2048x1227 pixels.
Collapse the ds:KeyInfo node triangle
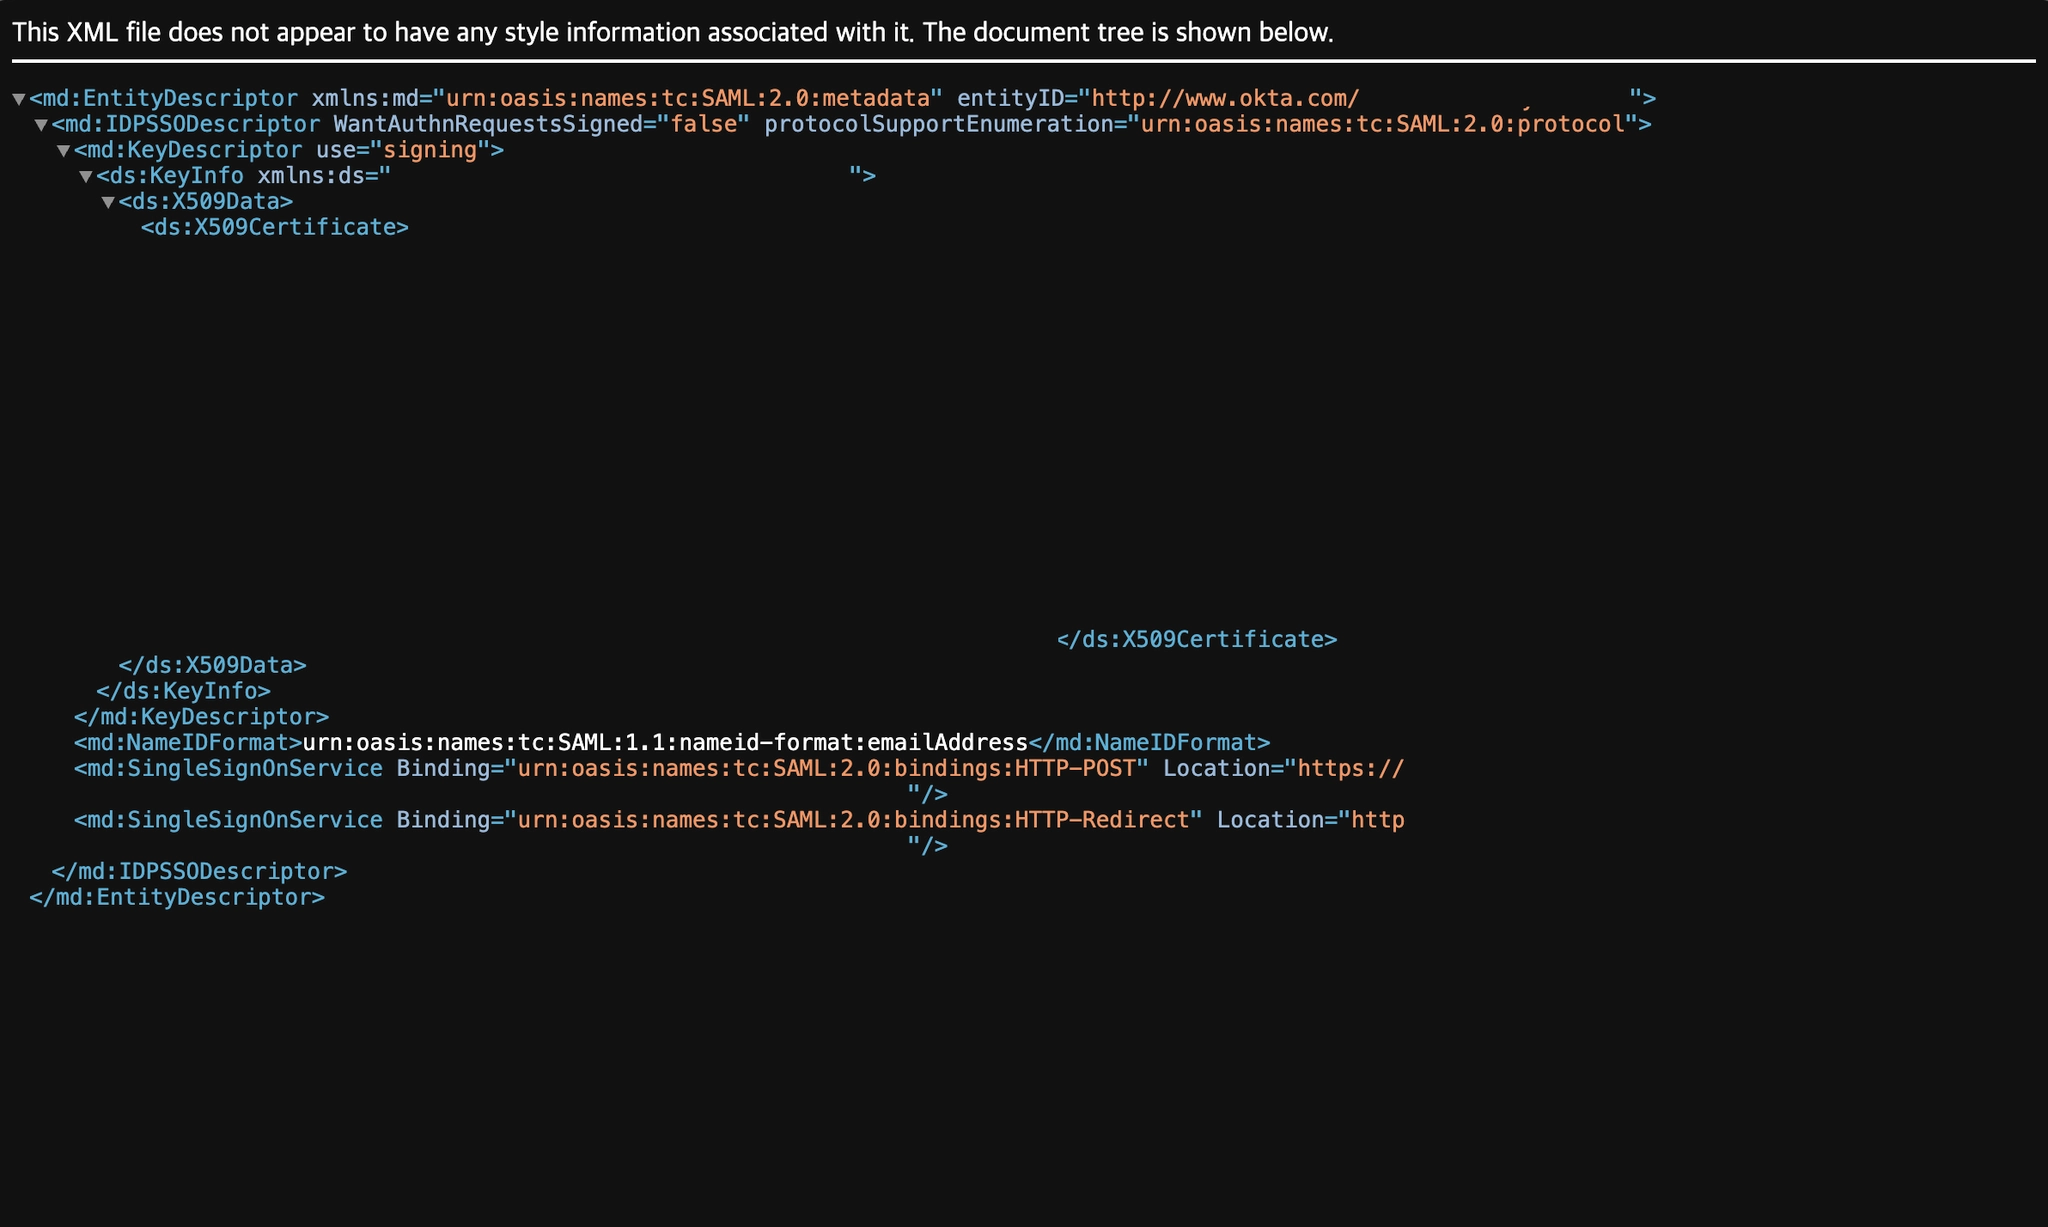(x=86, y=177)
